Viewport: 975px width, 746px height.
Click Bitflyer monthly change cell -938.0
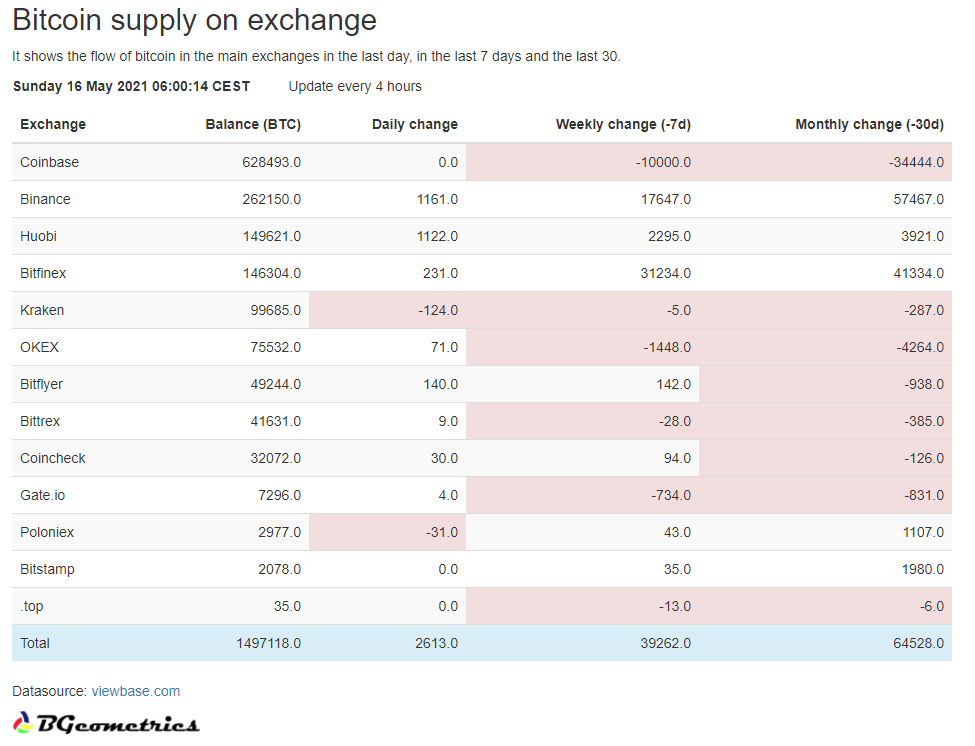click(923, 384)
